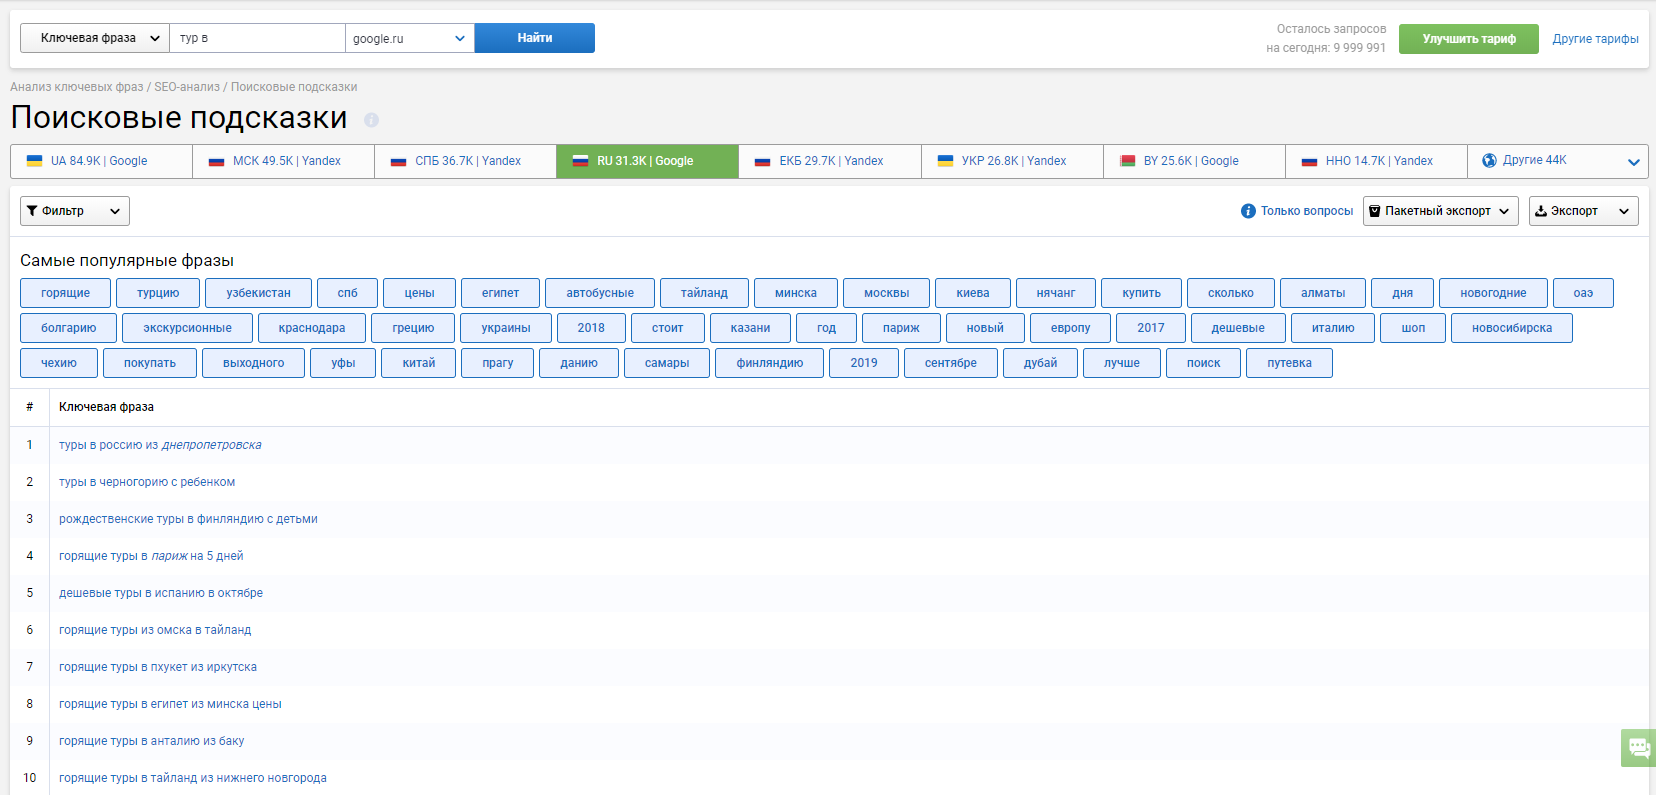Open the live chat support widget

pyautogui.click(x=1638, y=747)
